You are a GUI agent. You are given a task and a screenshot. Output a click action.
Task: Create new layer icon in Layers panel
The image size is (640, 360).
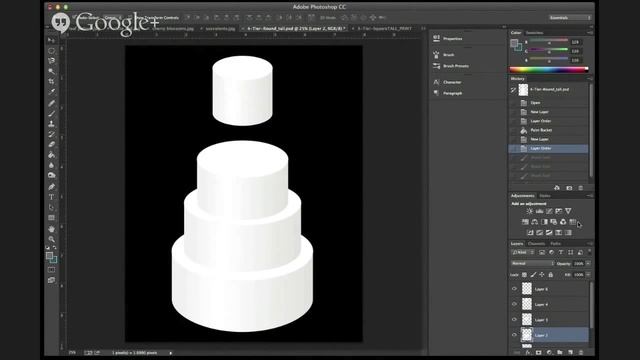point(570,352)
